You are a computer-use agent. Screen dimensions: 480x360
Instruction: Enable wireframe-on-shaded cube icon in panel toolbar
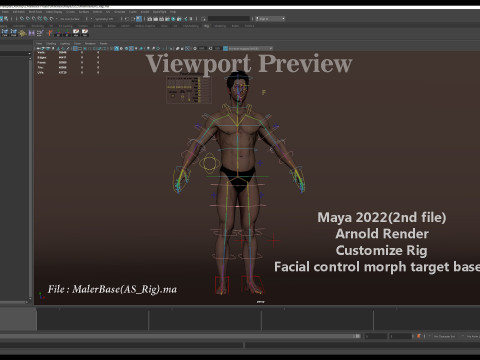point(126,48)
